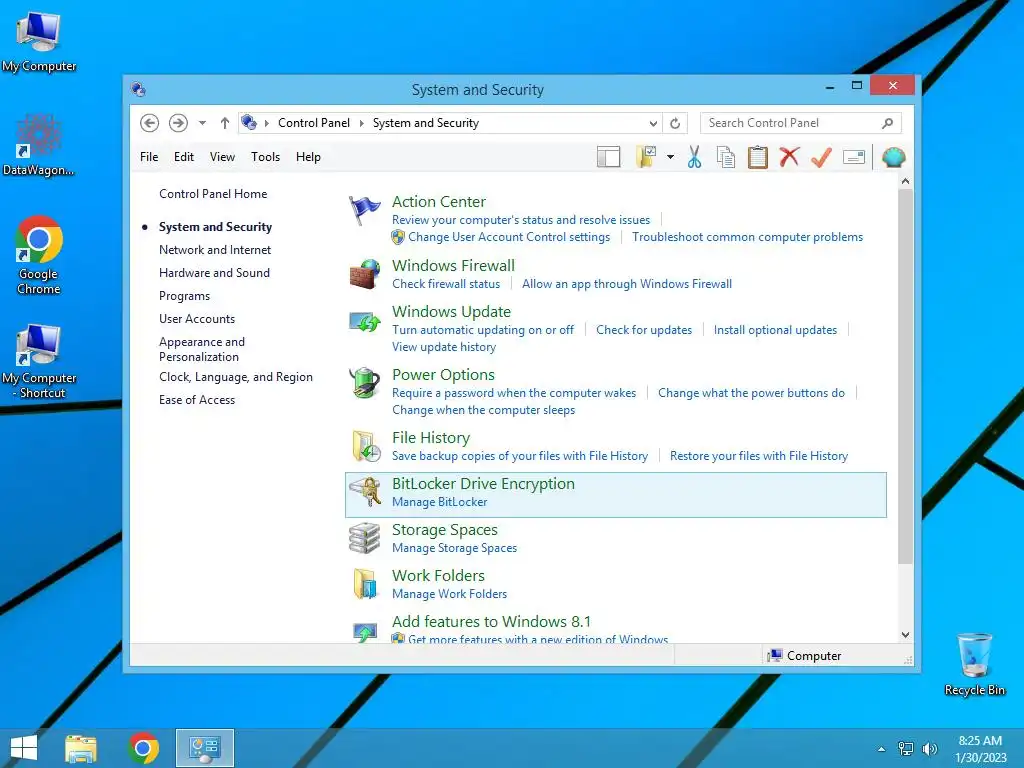Open the folder options dropdown arrow
Image resolution: width=1024 pixels, height=768 pixels.
(x=671, y=157)
